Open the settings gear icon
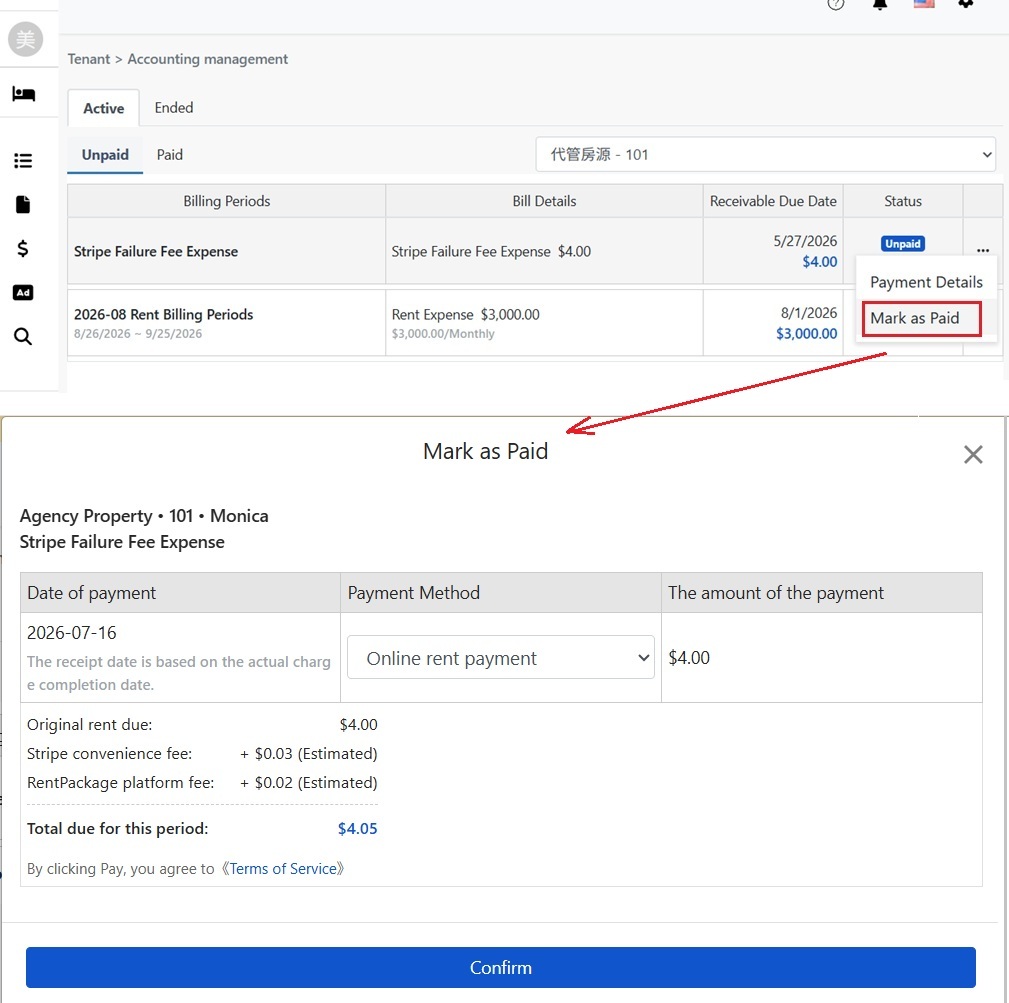 (x=966, y=3)
